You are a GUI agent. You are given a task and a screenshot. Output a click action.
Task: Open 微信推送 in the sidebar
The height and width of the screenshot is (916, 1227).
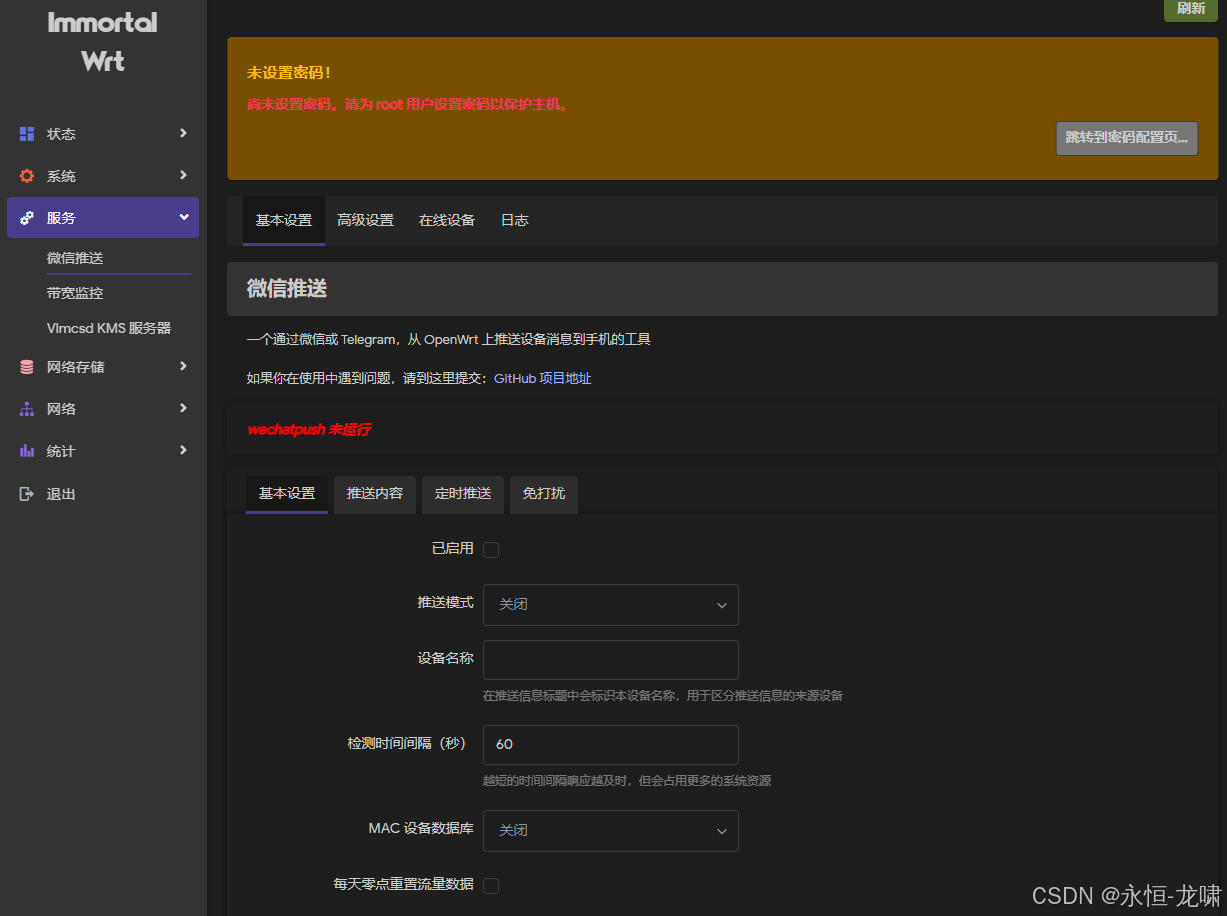[x=75, y=258]
